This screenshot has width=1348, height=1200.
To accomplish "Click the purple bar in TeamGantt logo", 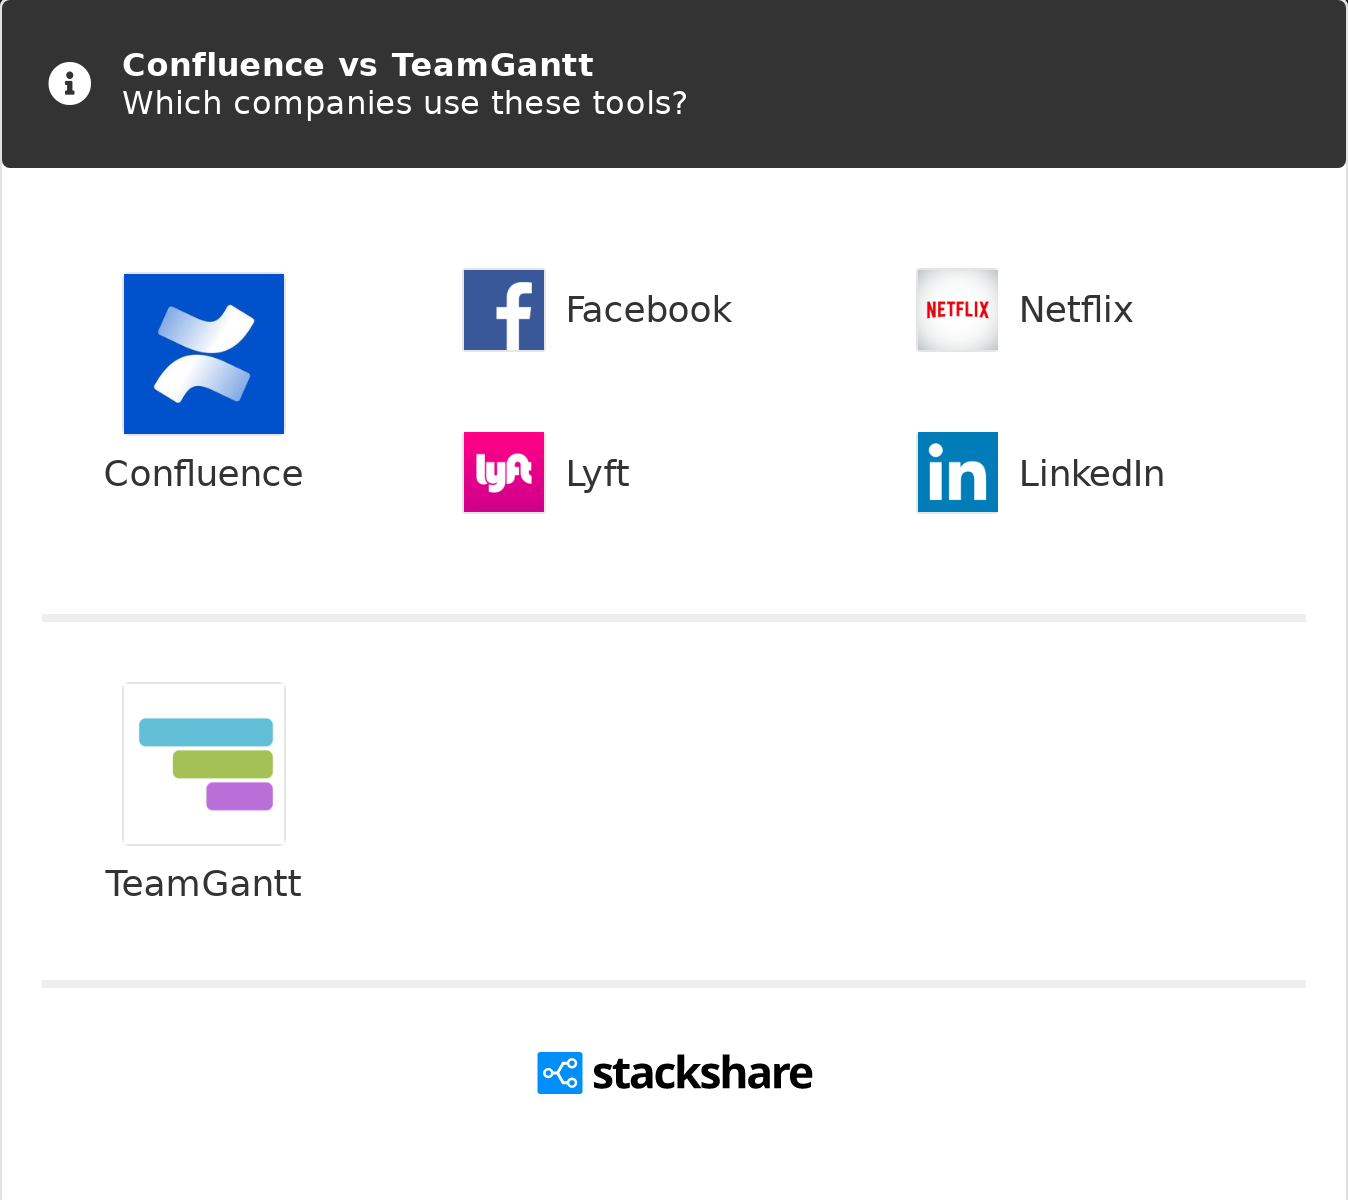I will pyautogui.click(x=240, y=796).
